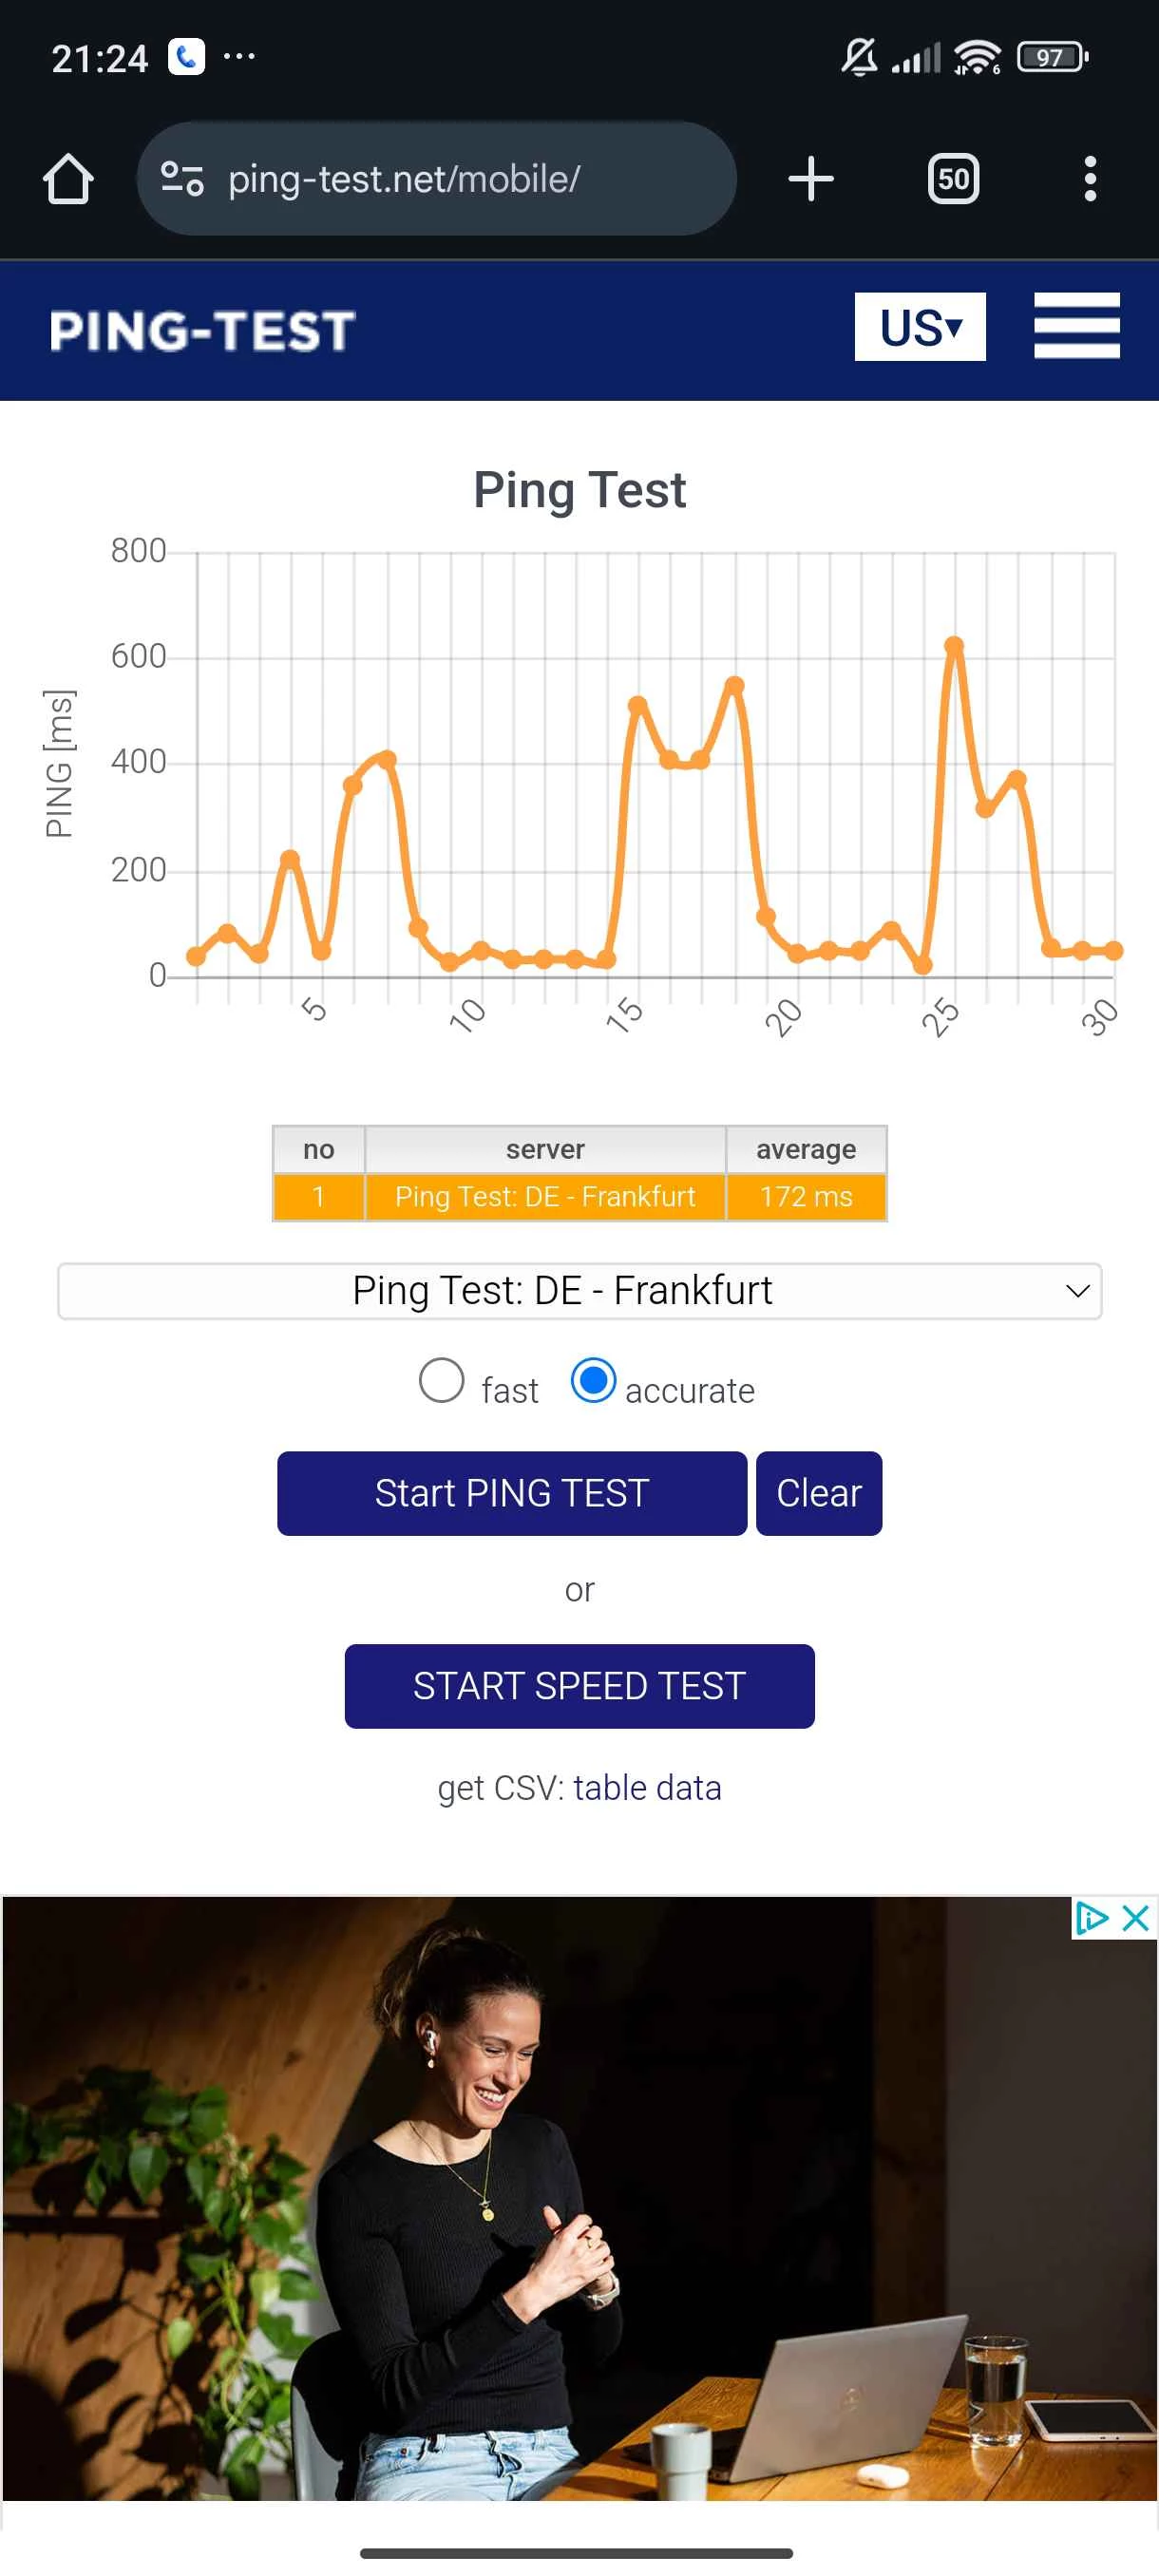Open the hamburger navigation menu

pos(1076,326)
